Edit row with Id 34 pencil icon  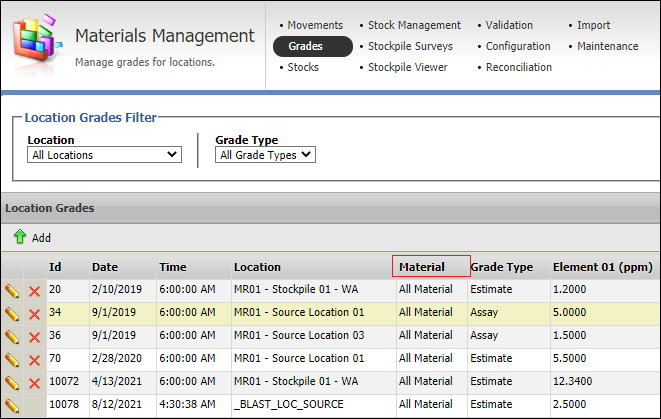12,314
